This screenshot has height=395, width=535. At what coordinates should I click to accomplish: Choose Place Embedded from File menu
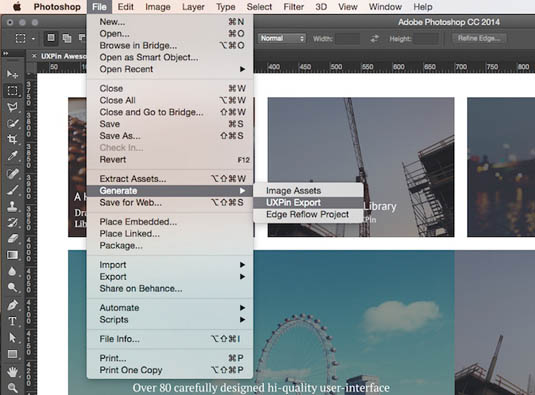click(170, 222)
